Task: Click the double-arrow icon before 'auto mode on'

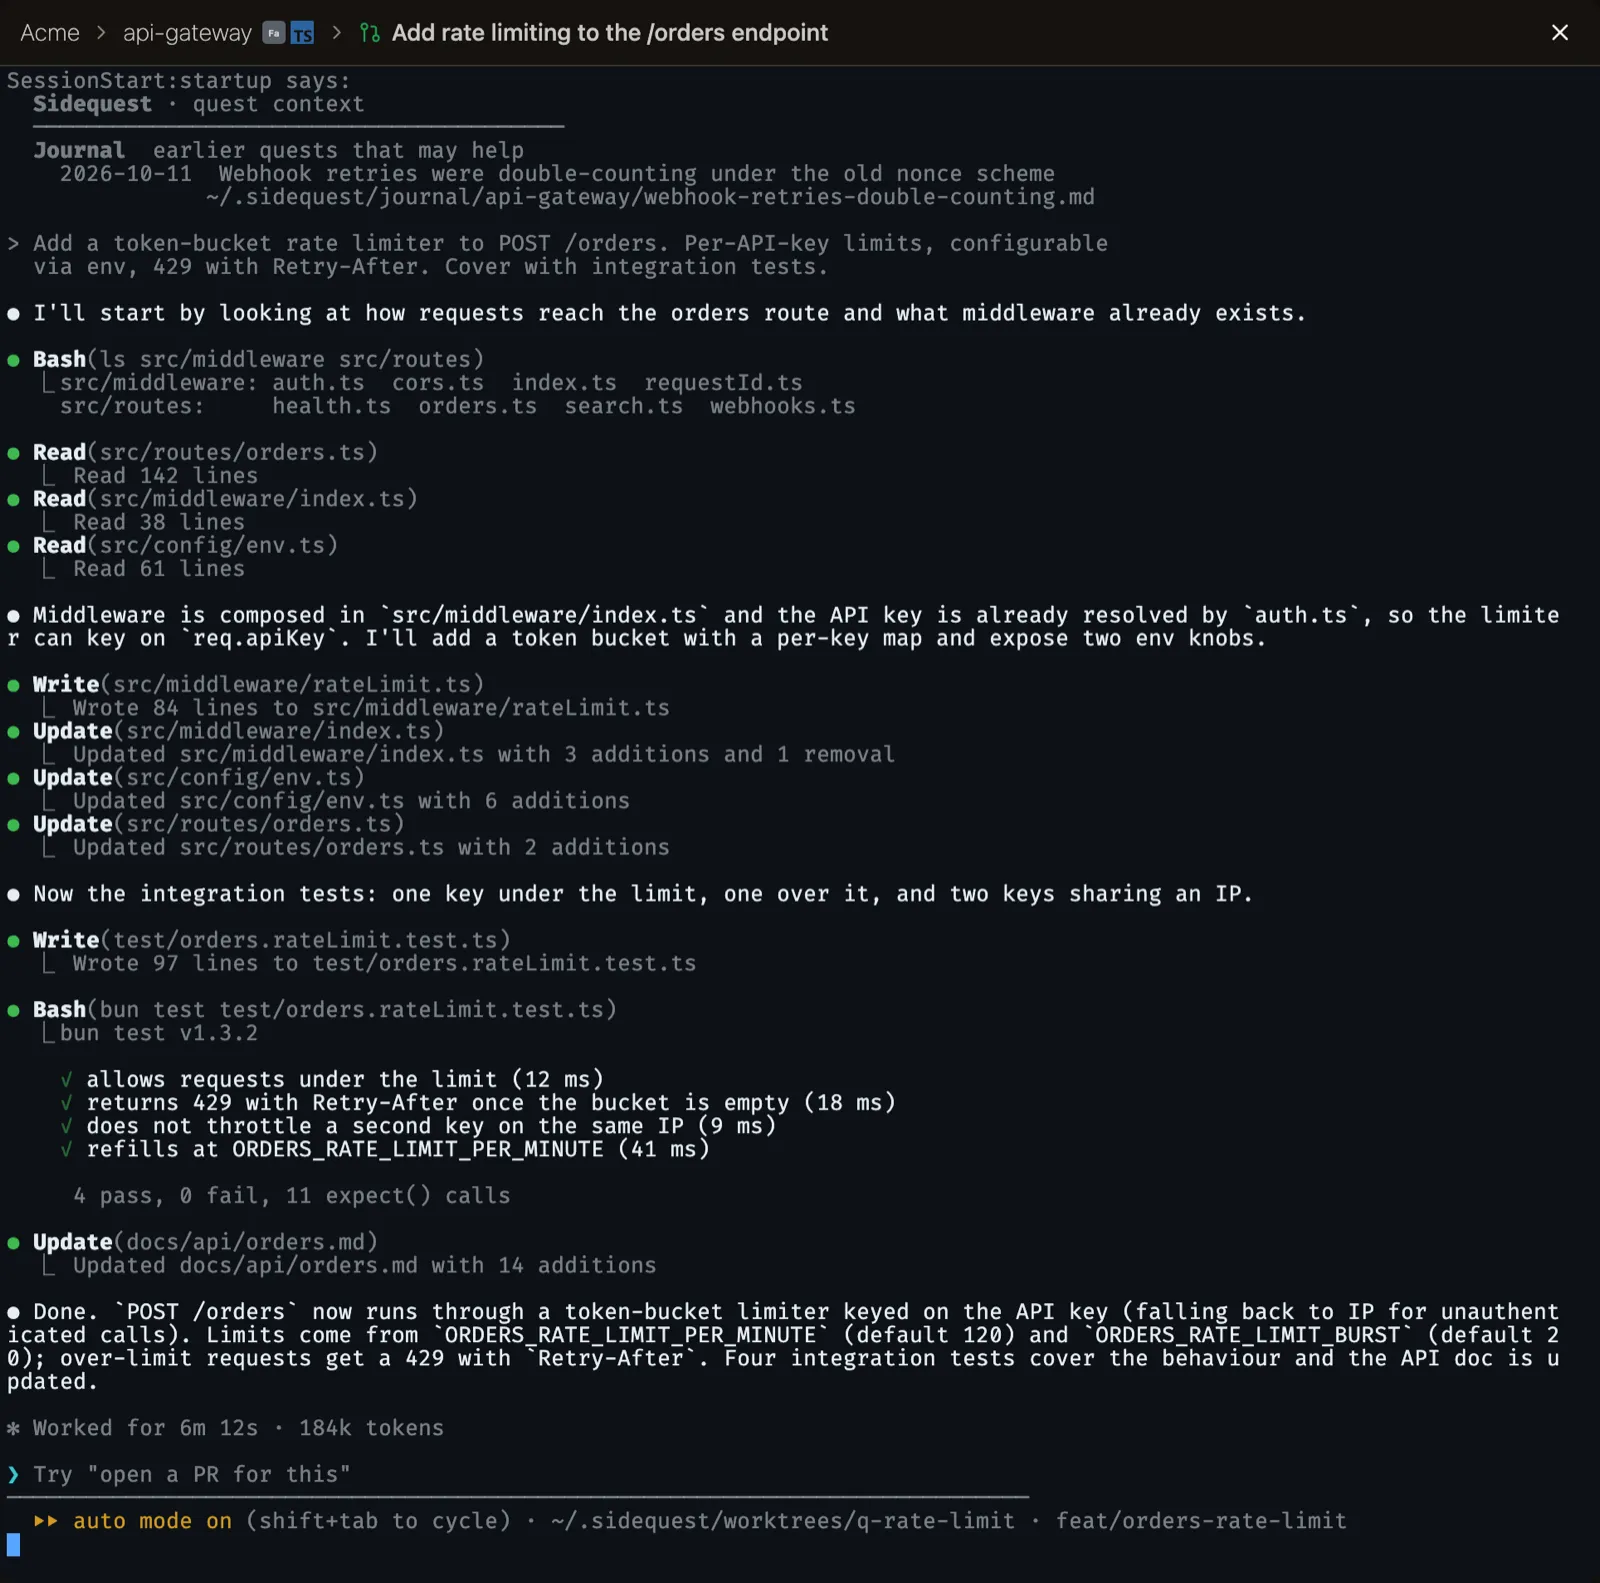Action: [x=46, y=1521]
